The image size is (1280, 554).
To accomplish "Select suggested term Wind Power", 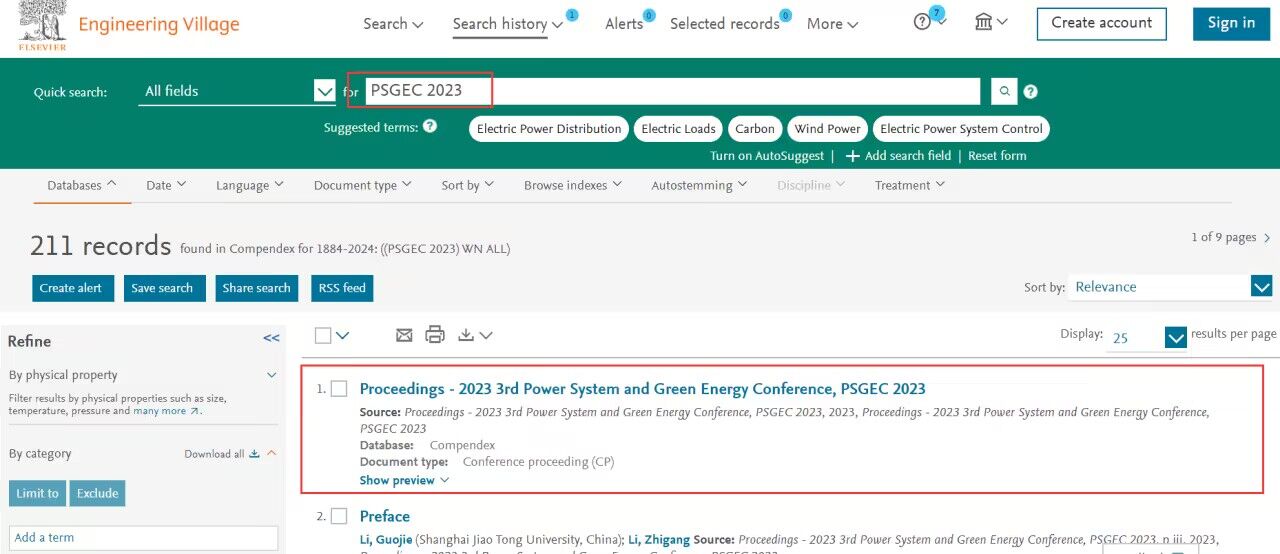I will tap(827, 128).
